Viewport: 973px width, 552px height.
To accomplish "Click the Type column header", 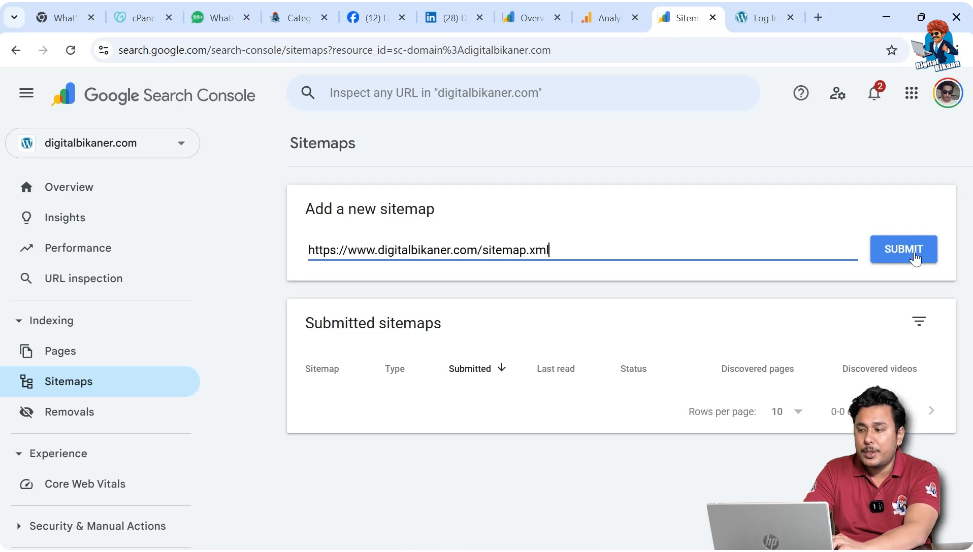I will click(394, 368).
